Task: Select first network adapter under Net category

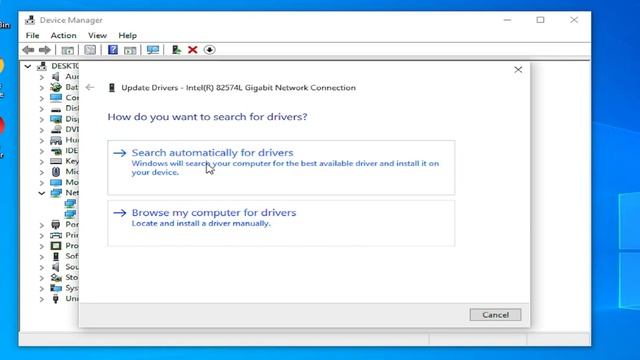Action: click(x=70, y=203)
